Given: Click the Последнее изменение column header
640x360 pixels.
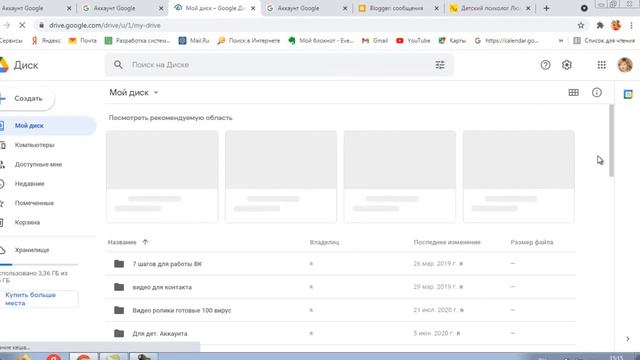Looking at the screenshot, I should coord(447,242).
